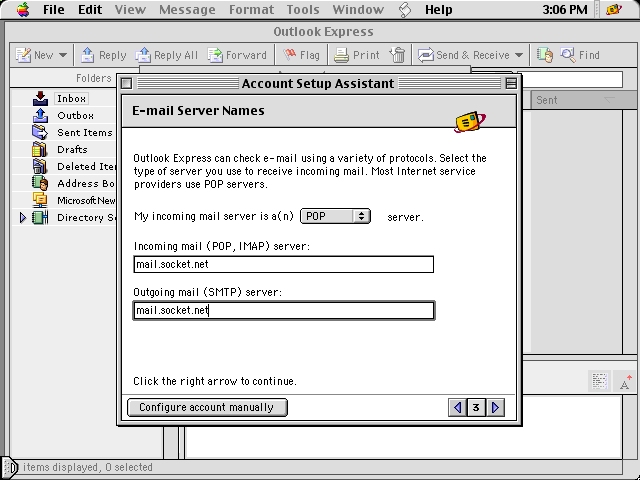
Task: Open the Edit menu
Action: (90, 9)
